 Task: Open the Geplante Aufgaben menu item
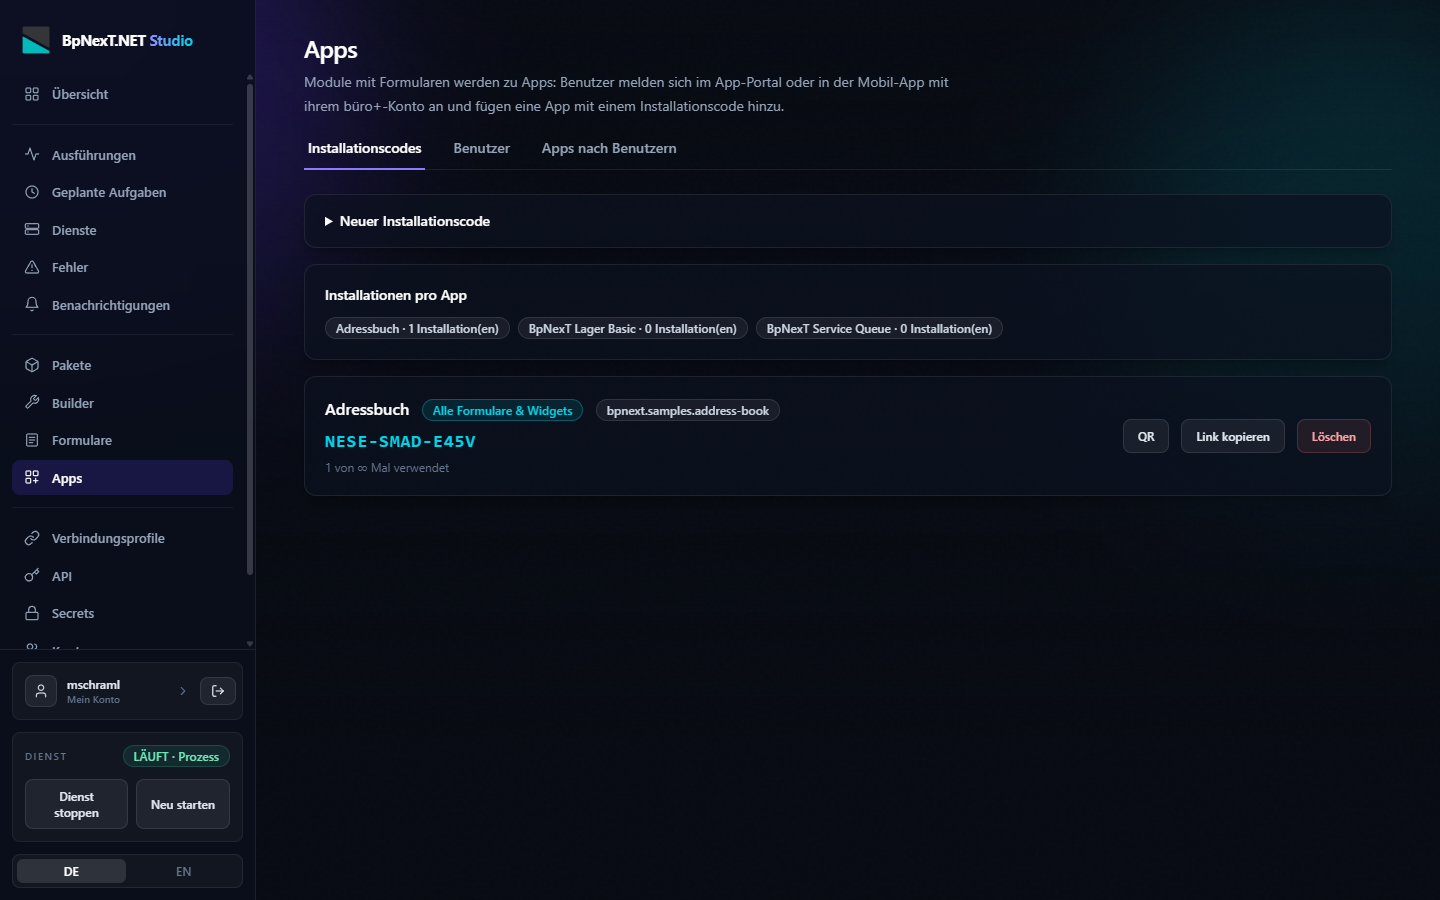click(x=122, y=192)
